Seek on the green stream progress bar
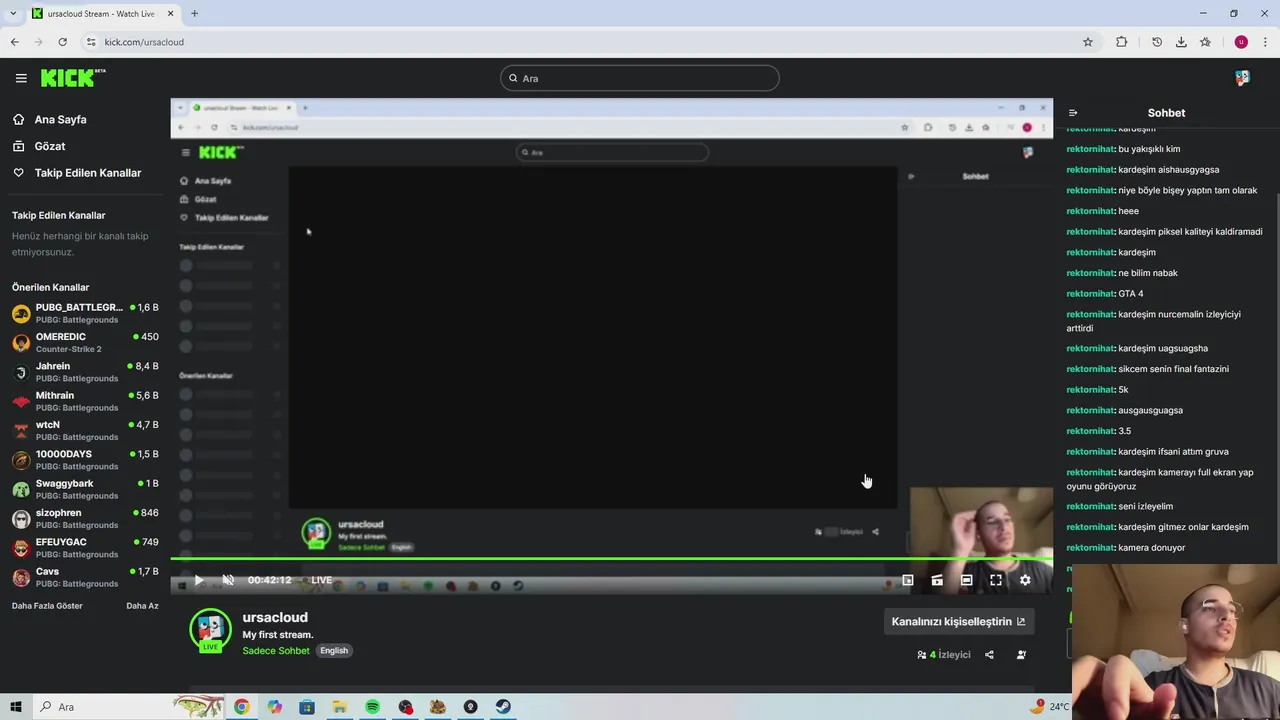The height and width of the screenshot is (720, 1280). pyautogui.click(x=611, y=559)
